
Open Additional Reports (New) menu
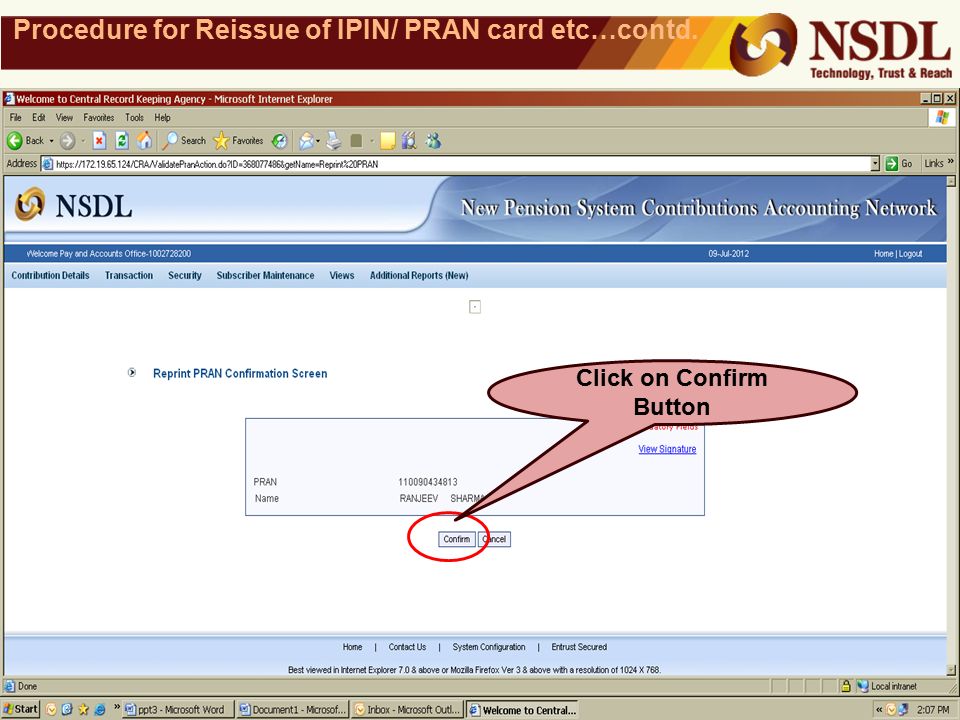[x=419, y=276]
